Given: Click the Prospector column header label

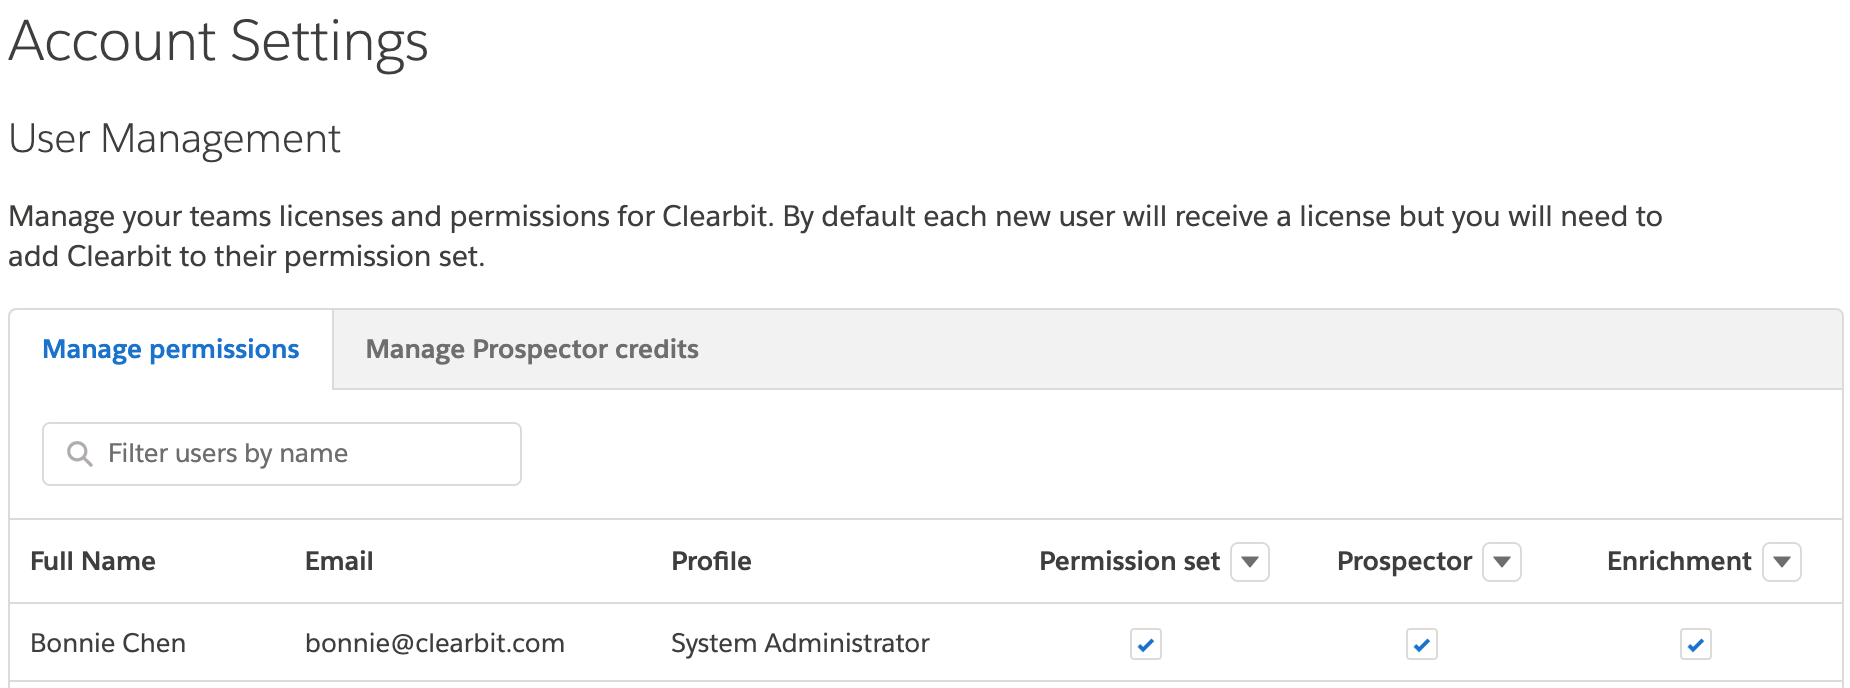Looking at the screenshot, I should click(x=1404, y=561).
